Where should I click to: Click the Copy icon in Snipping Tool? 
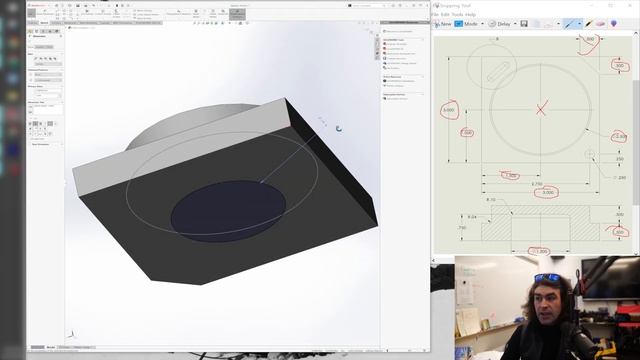click(537, 24)
